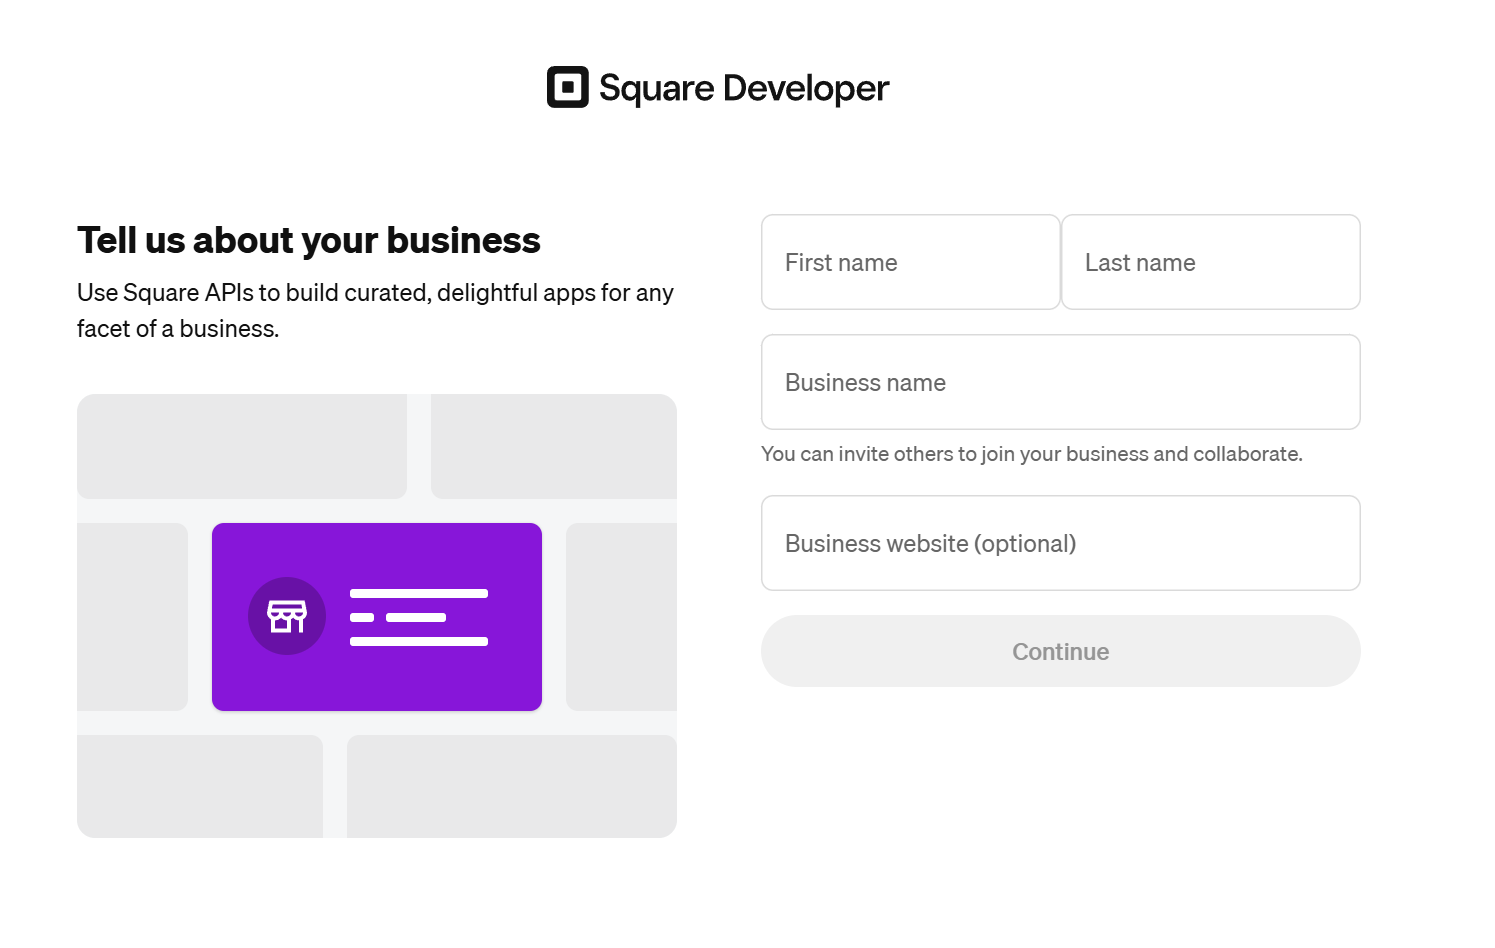Viewport: 1495px width, 948px height.
Task: Click the invite others helper text
Action: [1031, 454]
